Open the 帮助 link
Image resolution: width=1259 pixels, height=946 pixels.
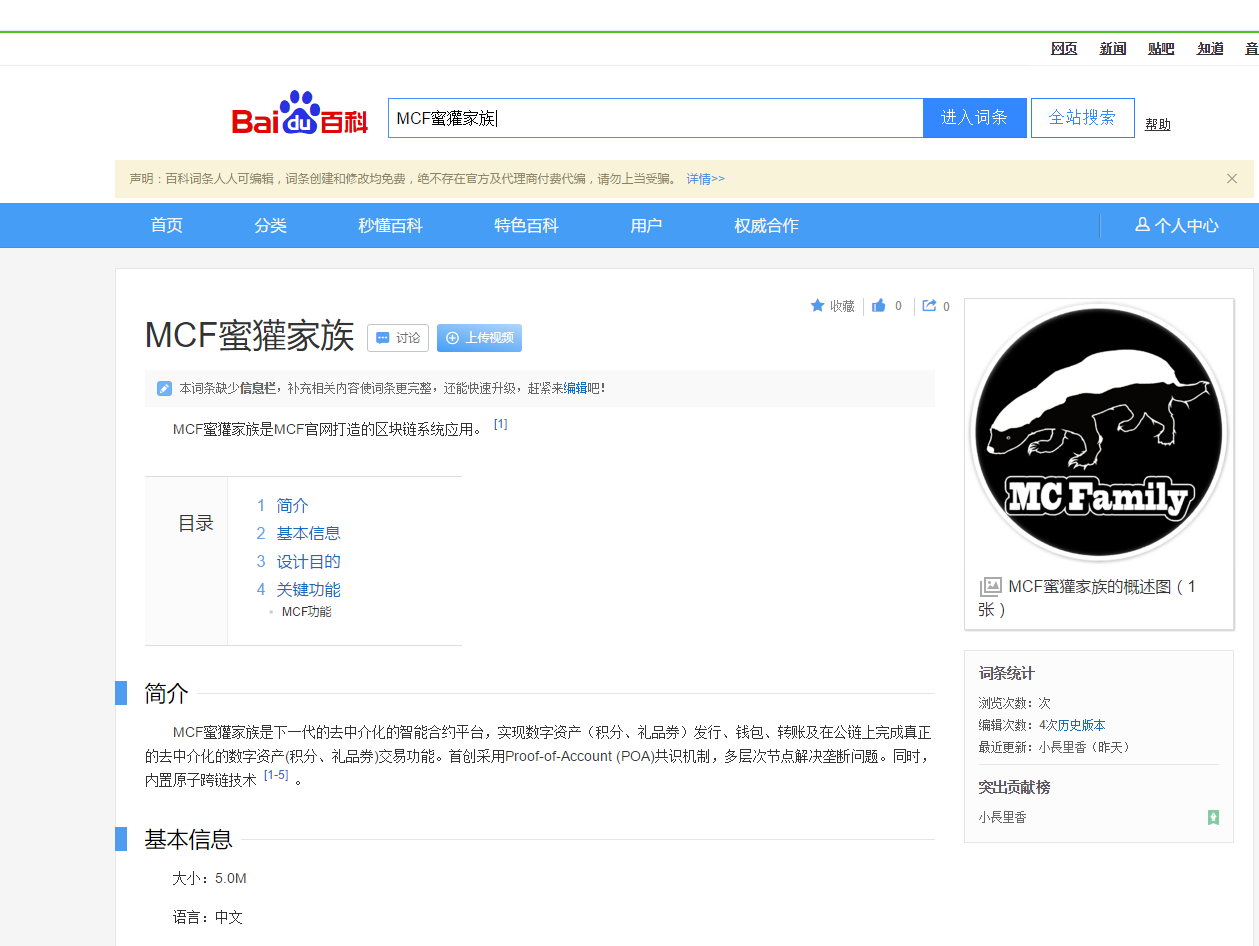(x=1158, y=125)
